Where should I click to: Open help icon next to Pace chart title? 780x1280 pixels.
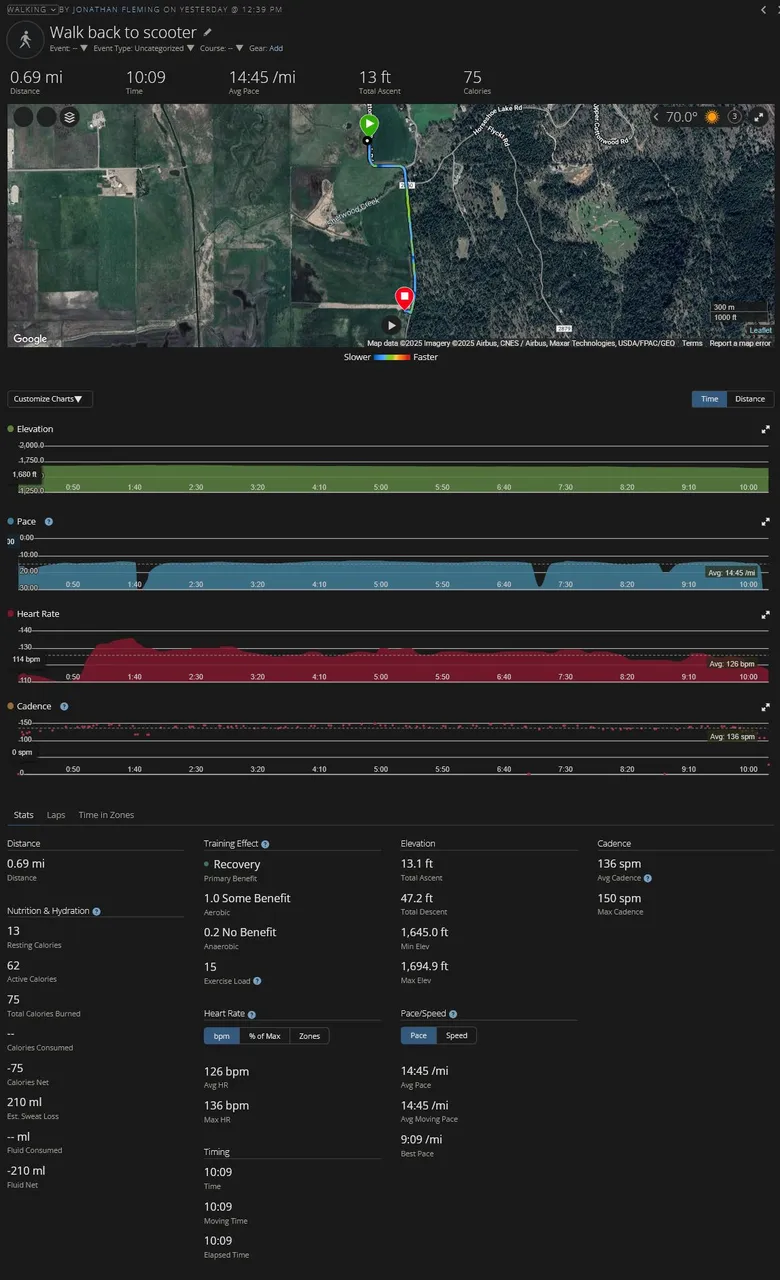coord(49,521)
